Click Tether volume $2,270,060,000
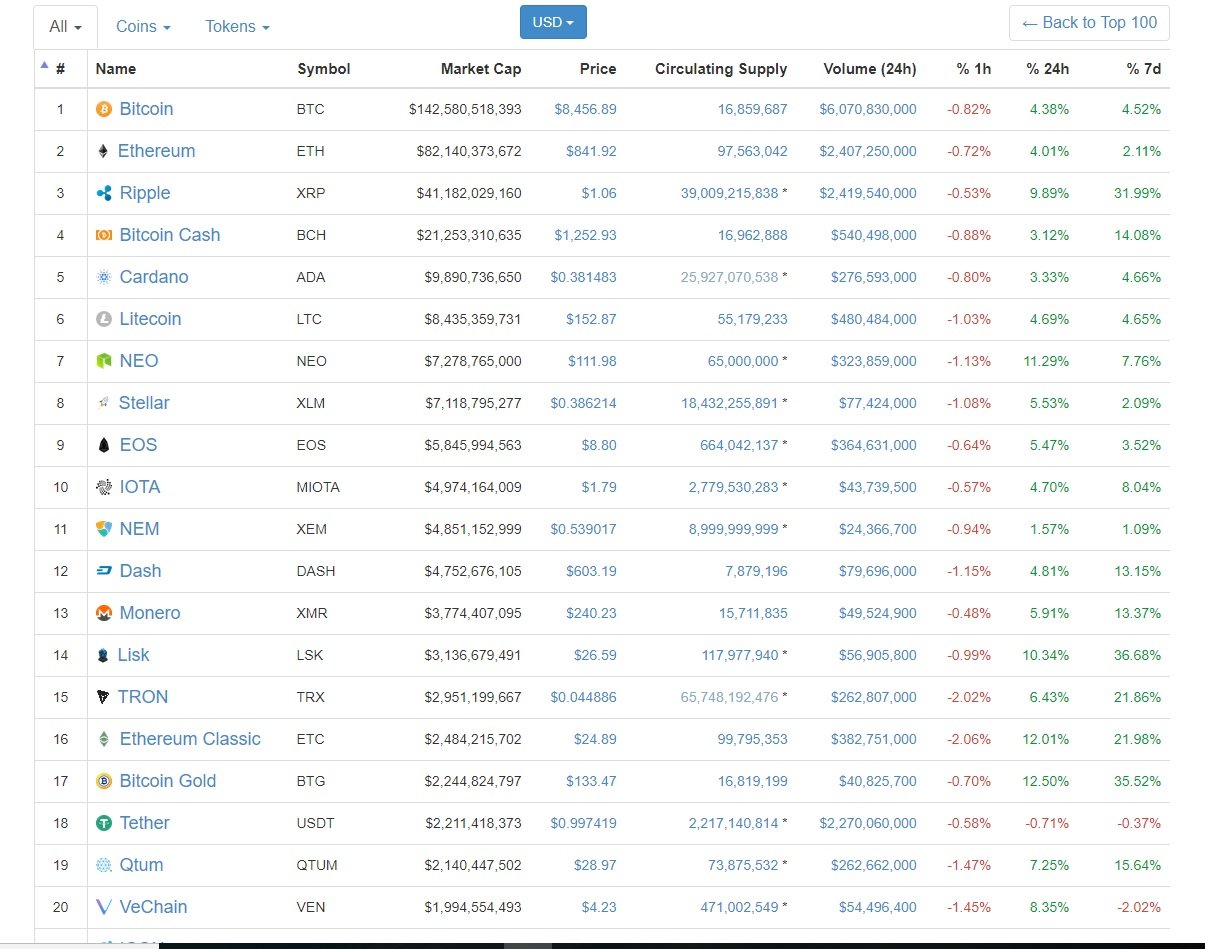 click(868, 823)
